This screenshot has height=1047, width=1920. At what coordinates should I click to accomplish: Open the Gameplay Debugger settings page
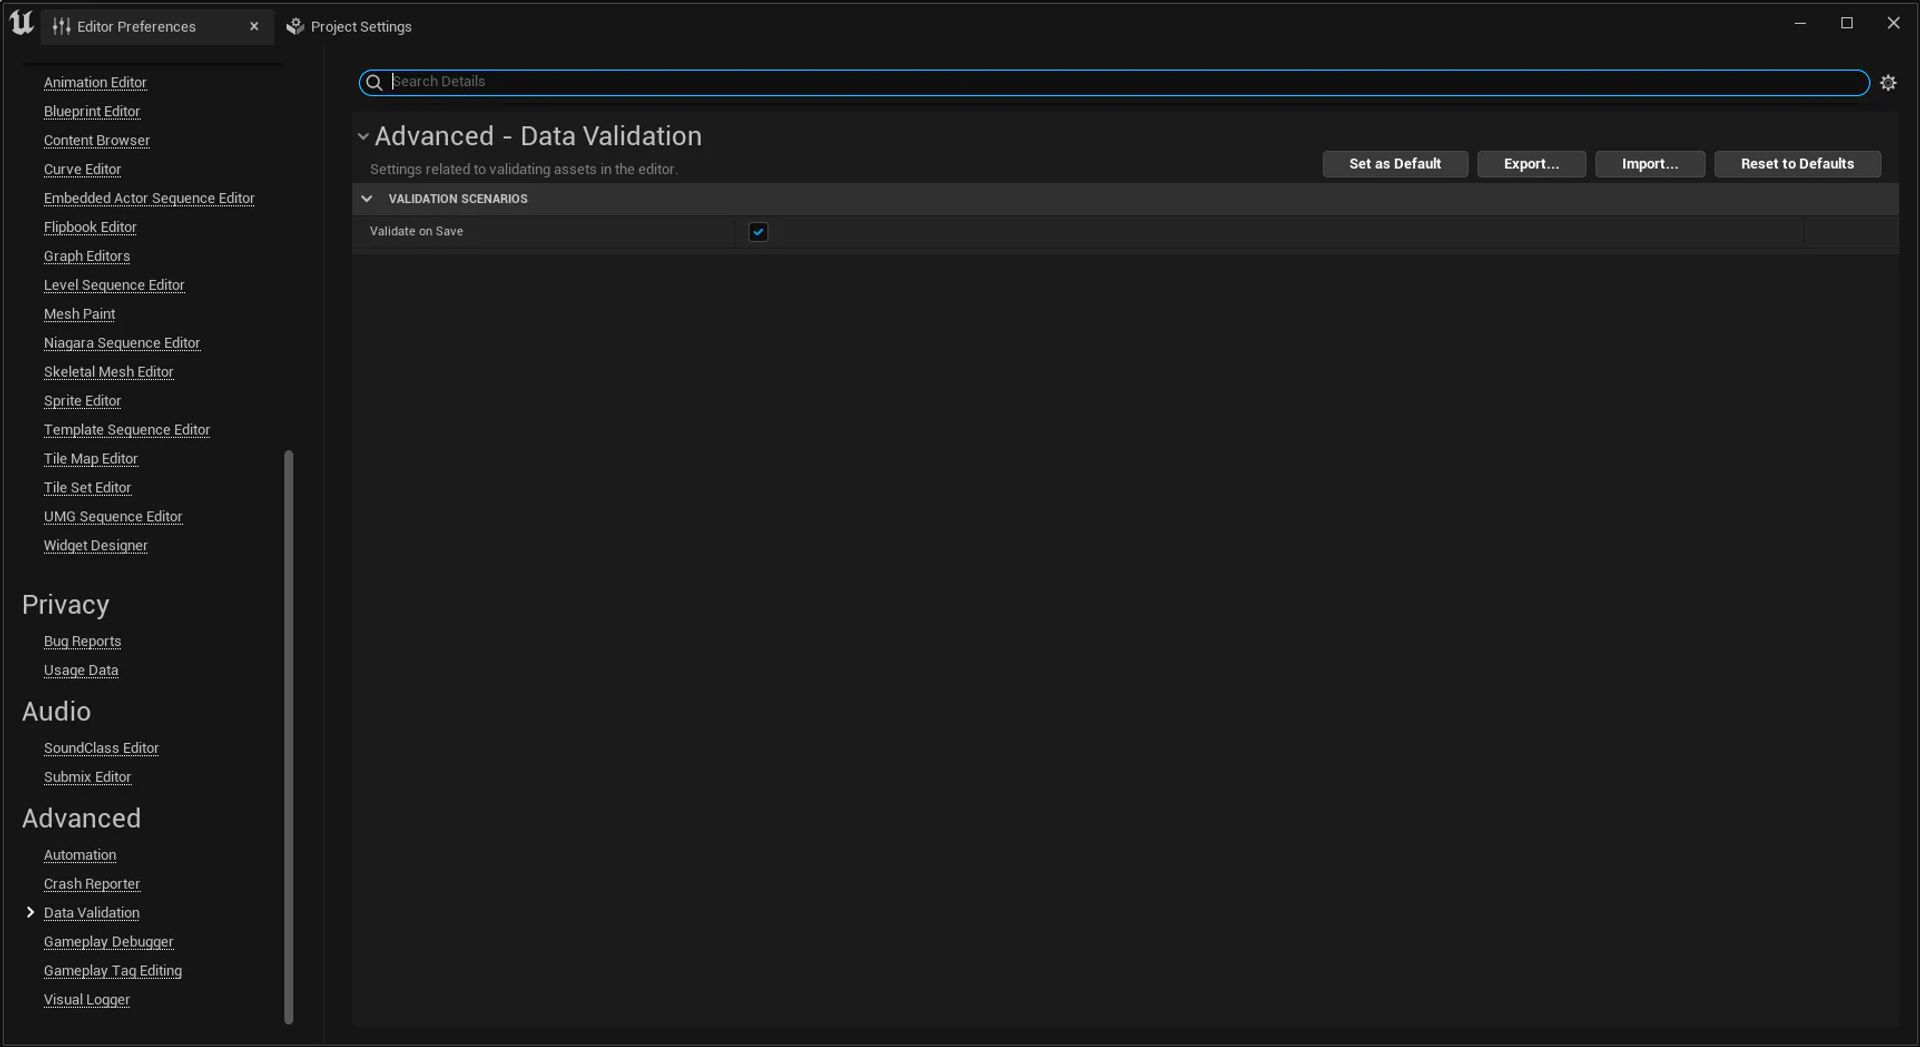tap(108, 941)
